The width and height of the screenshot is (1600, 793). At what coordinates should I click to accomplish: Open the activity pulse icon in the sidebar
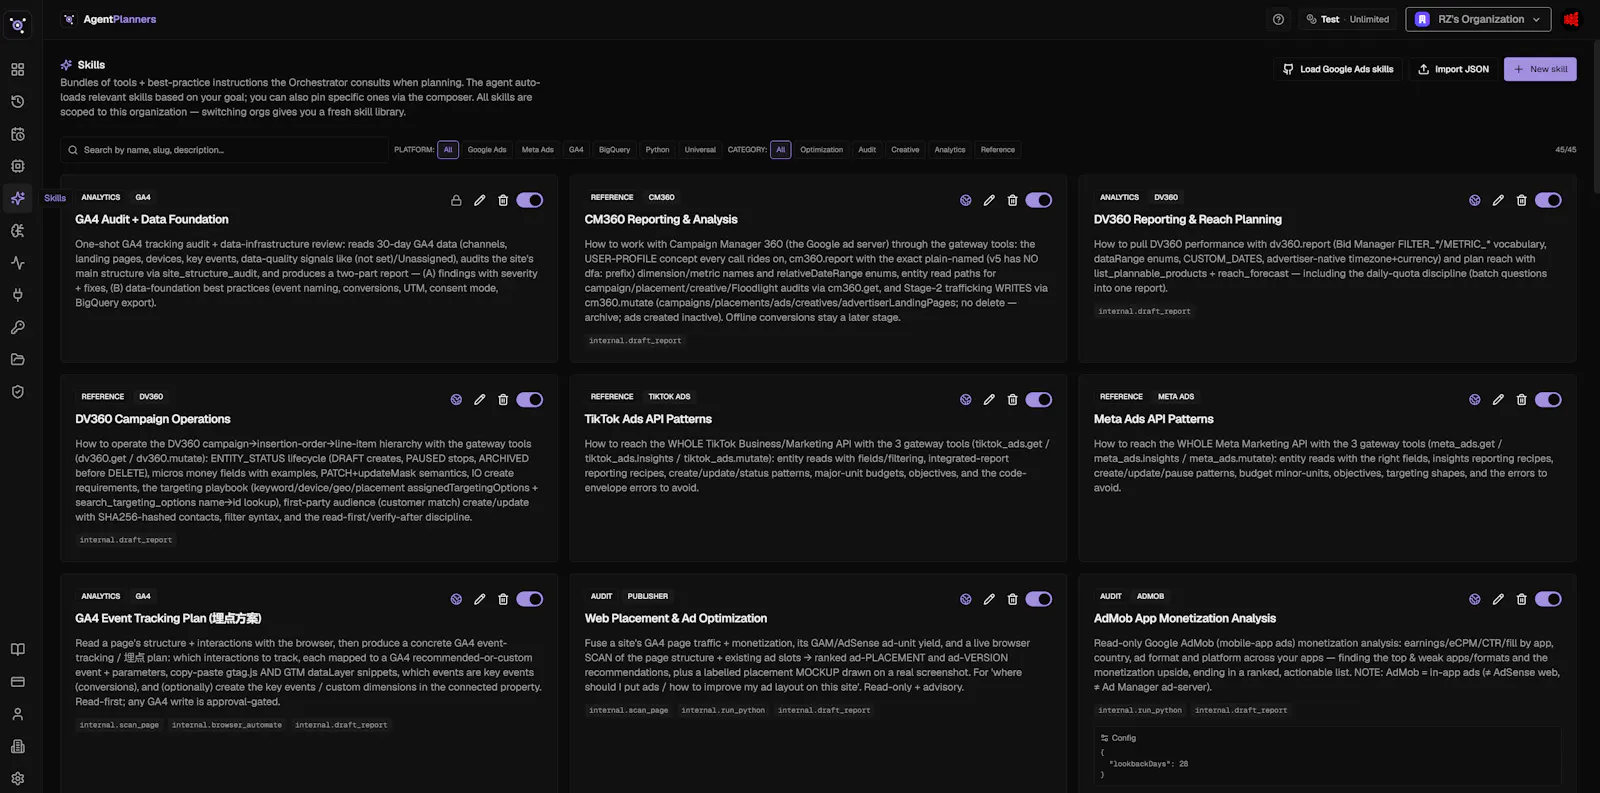(18, 263)
